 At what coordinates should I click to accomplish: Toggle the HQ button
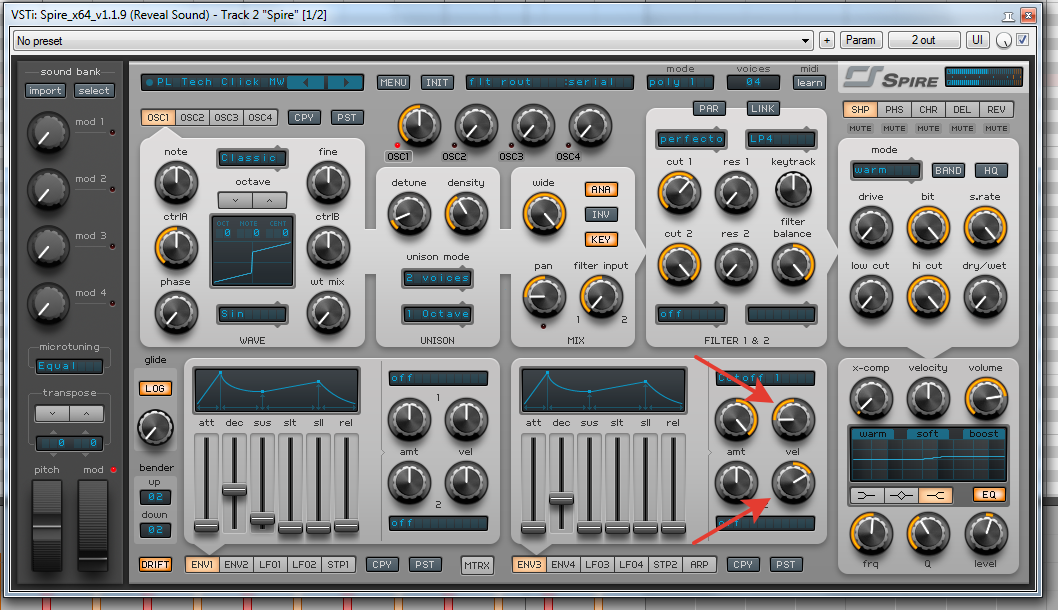pos(991,171)
